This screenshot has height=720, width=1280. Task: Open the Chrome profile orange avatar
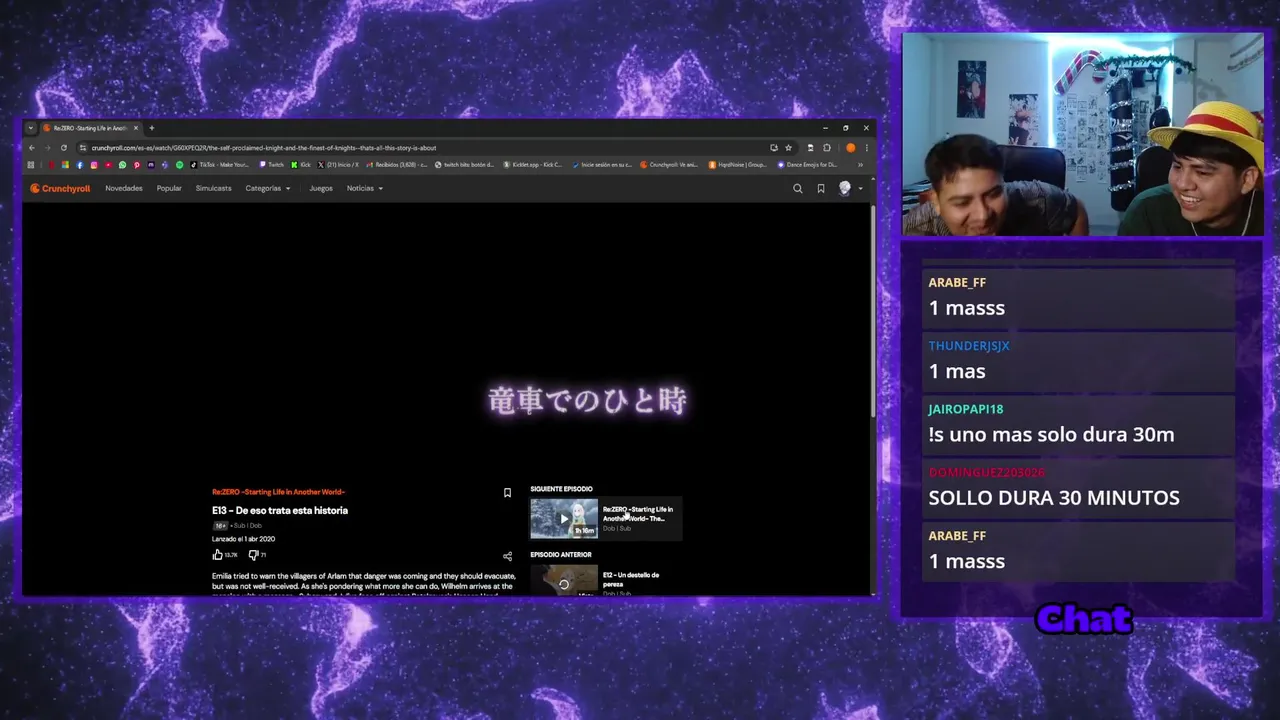click(851, 148)
